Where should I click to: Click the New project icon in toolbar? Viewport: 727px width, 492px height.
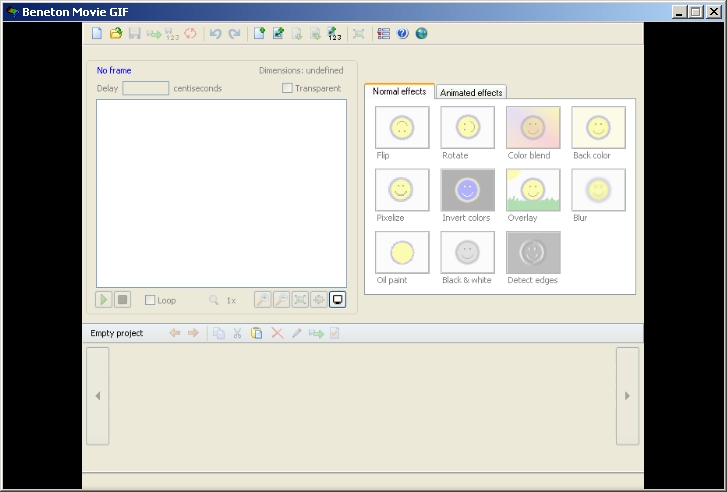click(97, 33)
